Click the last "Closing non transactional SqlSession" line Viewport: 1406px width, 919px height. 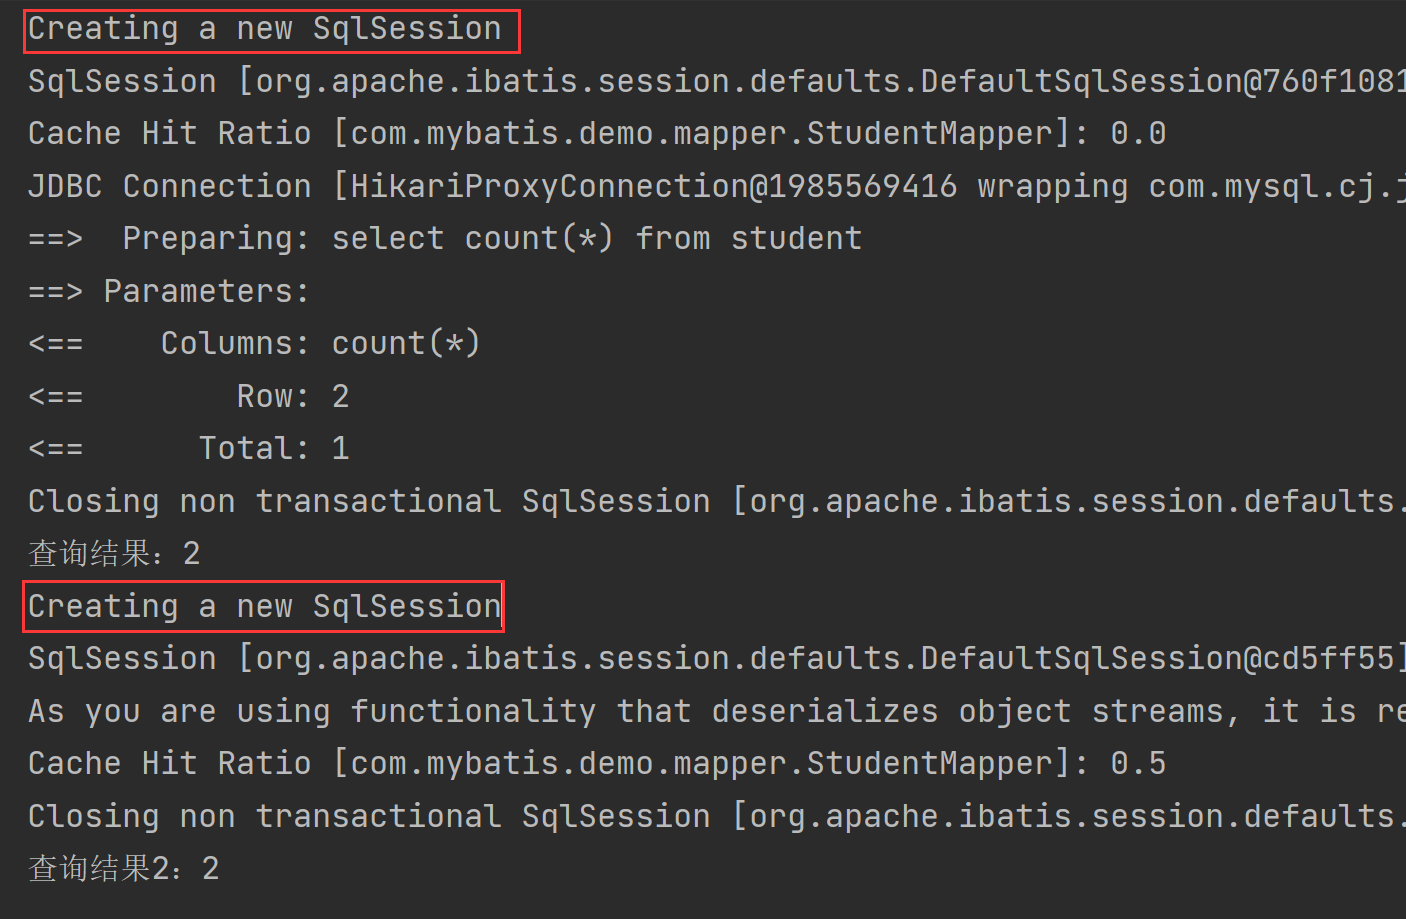(x=717, y=816)
